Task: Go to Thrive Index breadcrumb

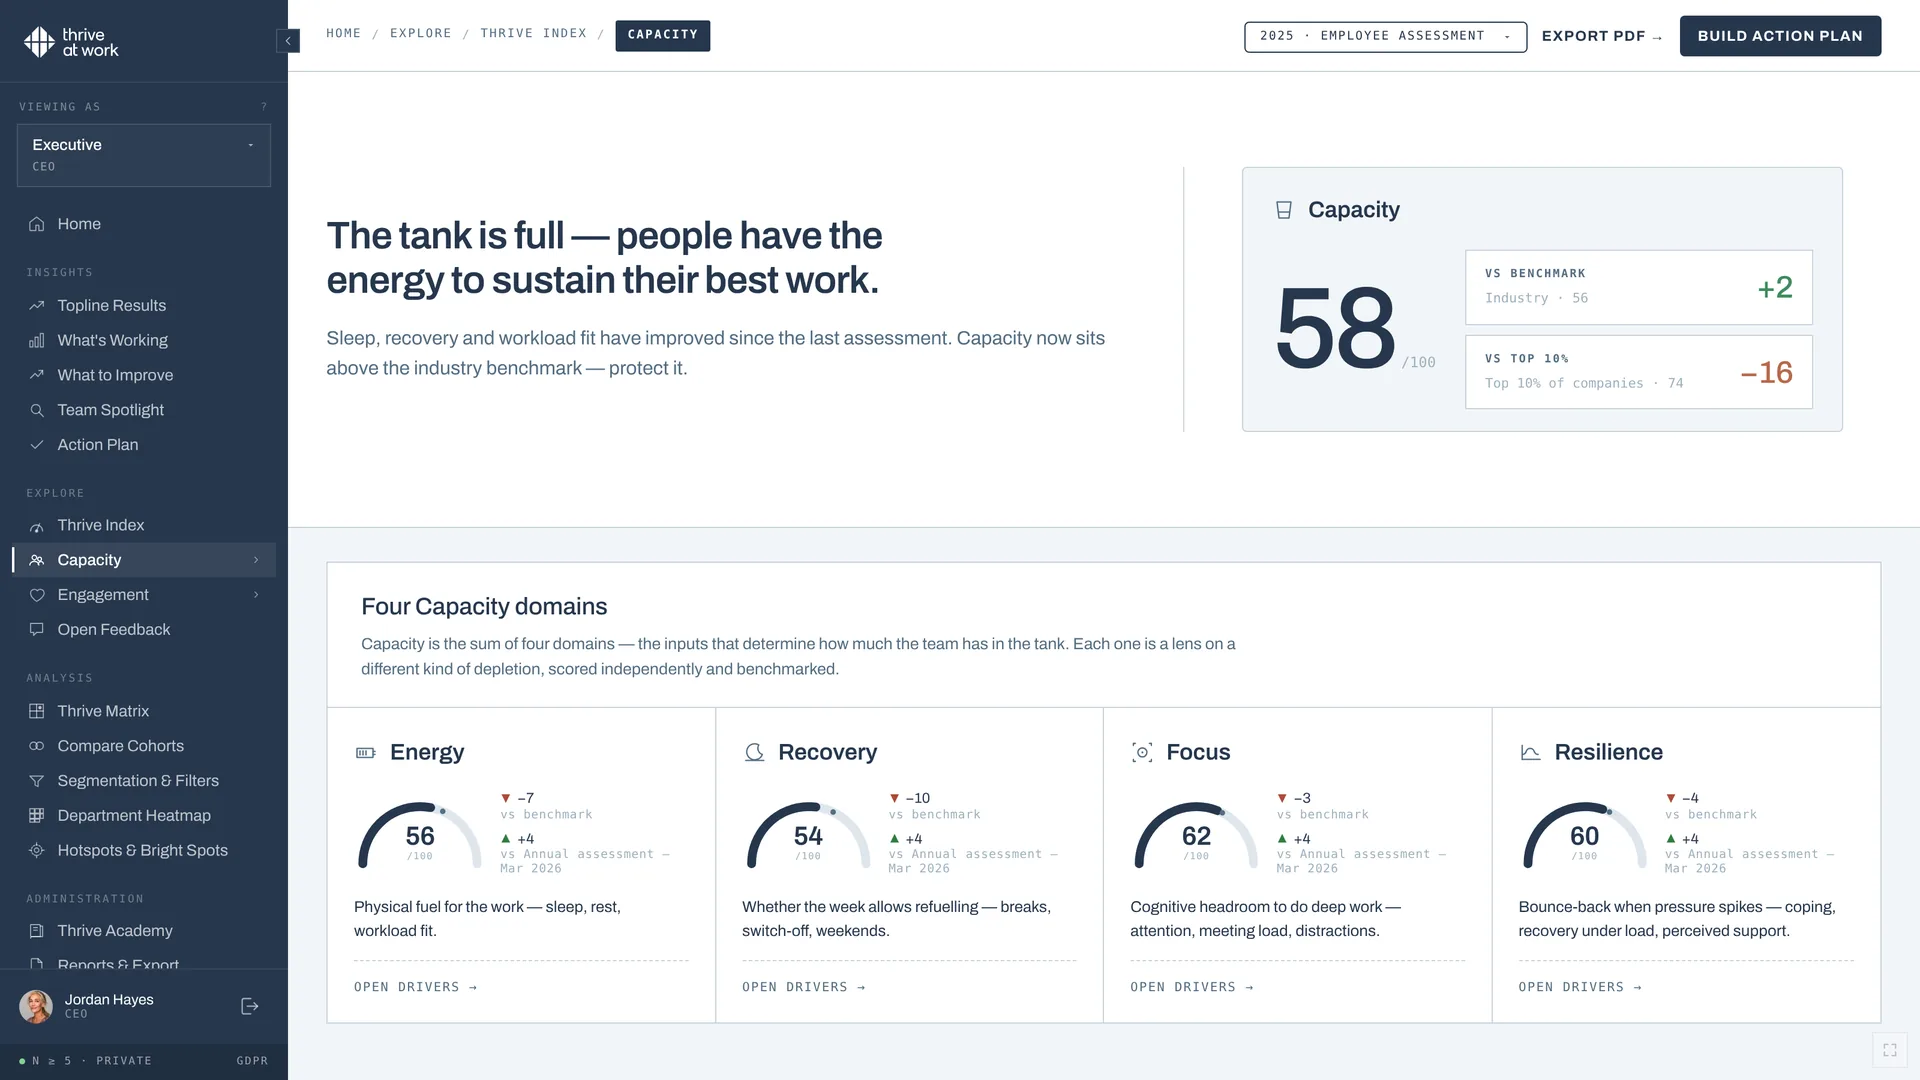Action: coord(534,34)
